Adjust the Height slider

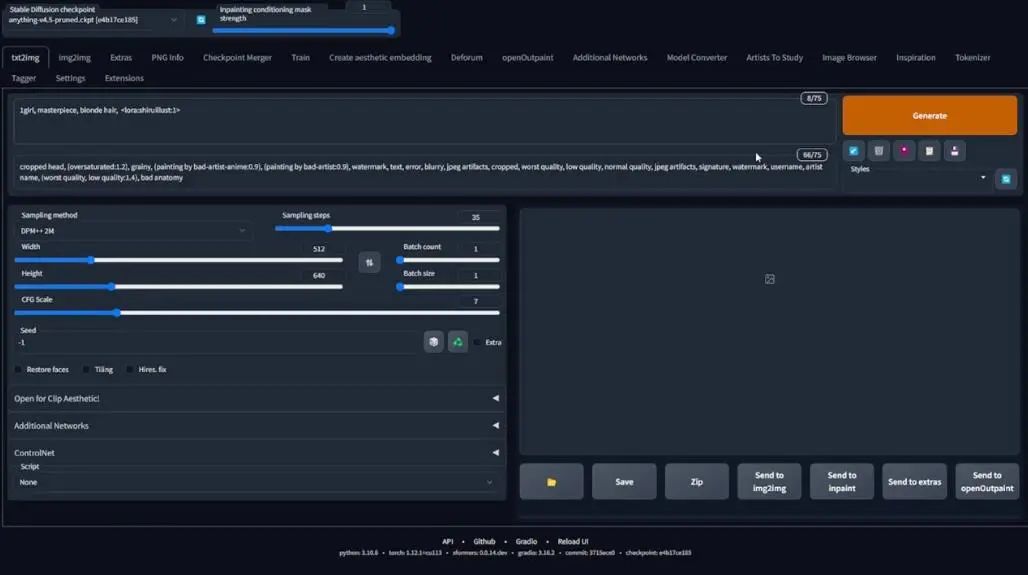178,287
